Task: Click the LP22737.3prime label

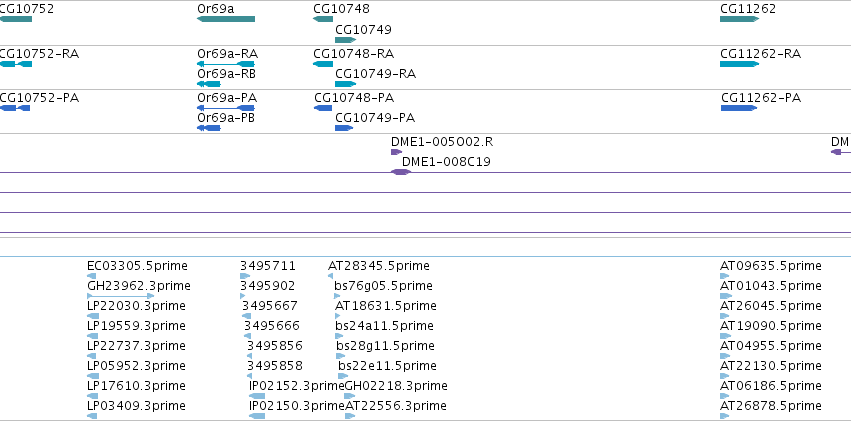Action: coord(136,346)
